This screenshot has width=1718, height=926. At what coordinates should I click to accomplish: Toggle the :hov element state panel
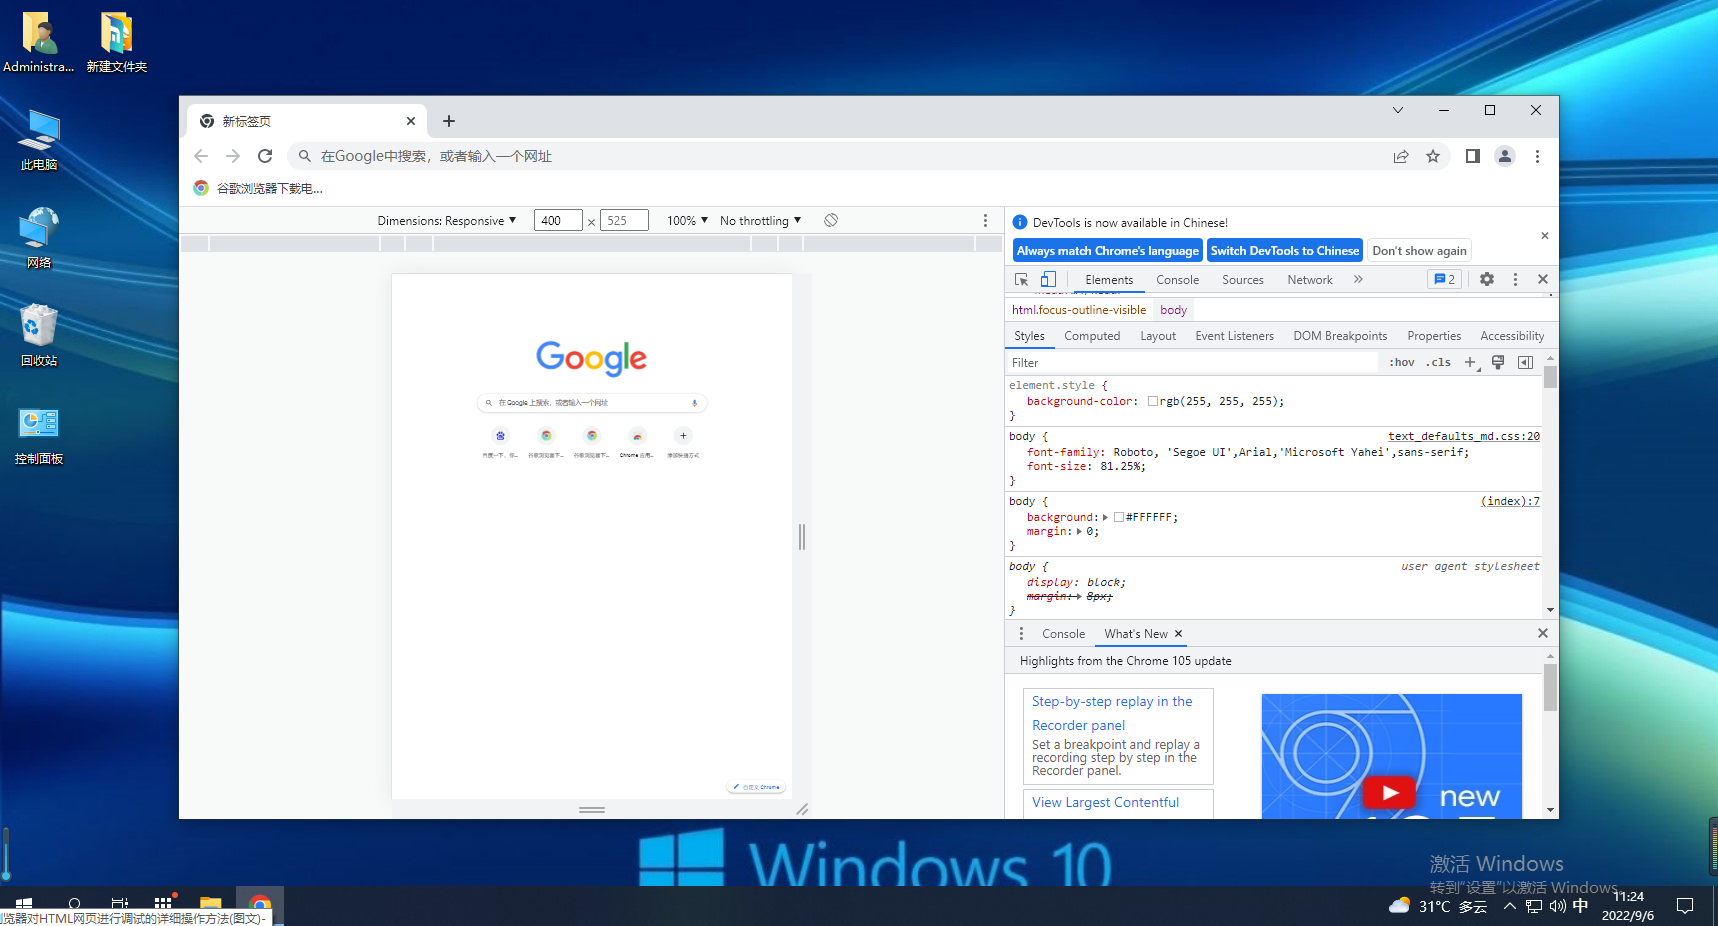point(1401,363)
